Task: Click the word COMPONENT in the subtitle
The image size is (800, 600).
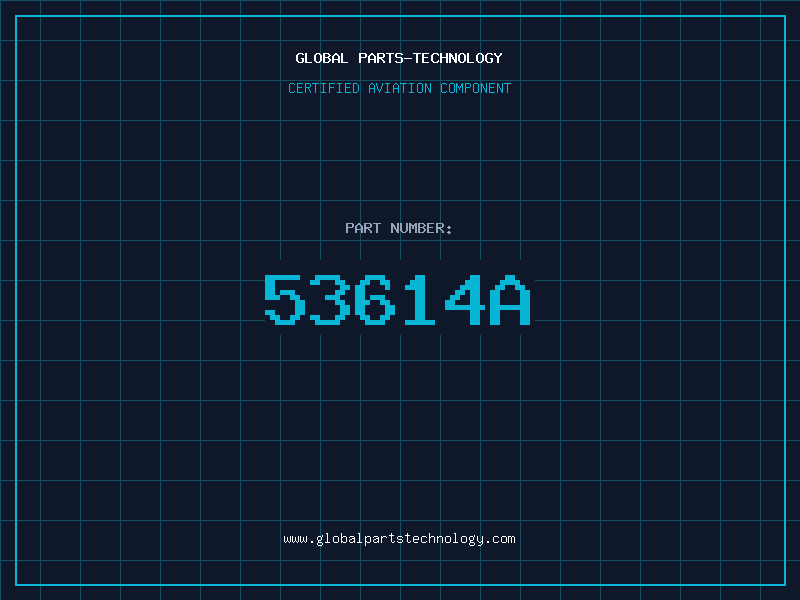Action: (x=476, y=88)
